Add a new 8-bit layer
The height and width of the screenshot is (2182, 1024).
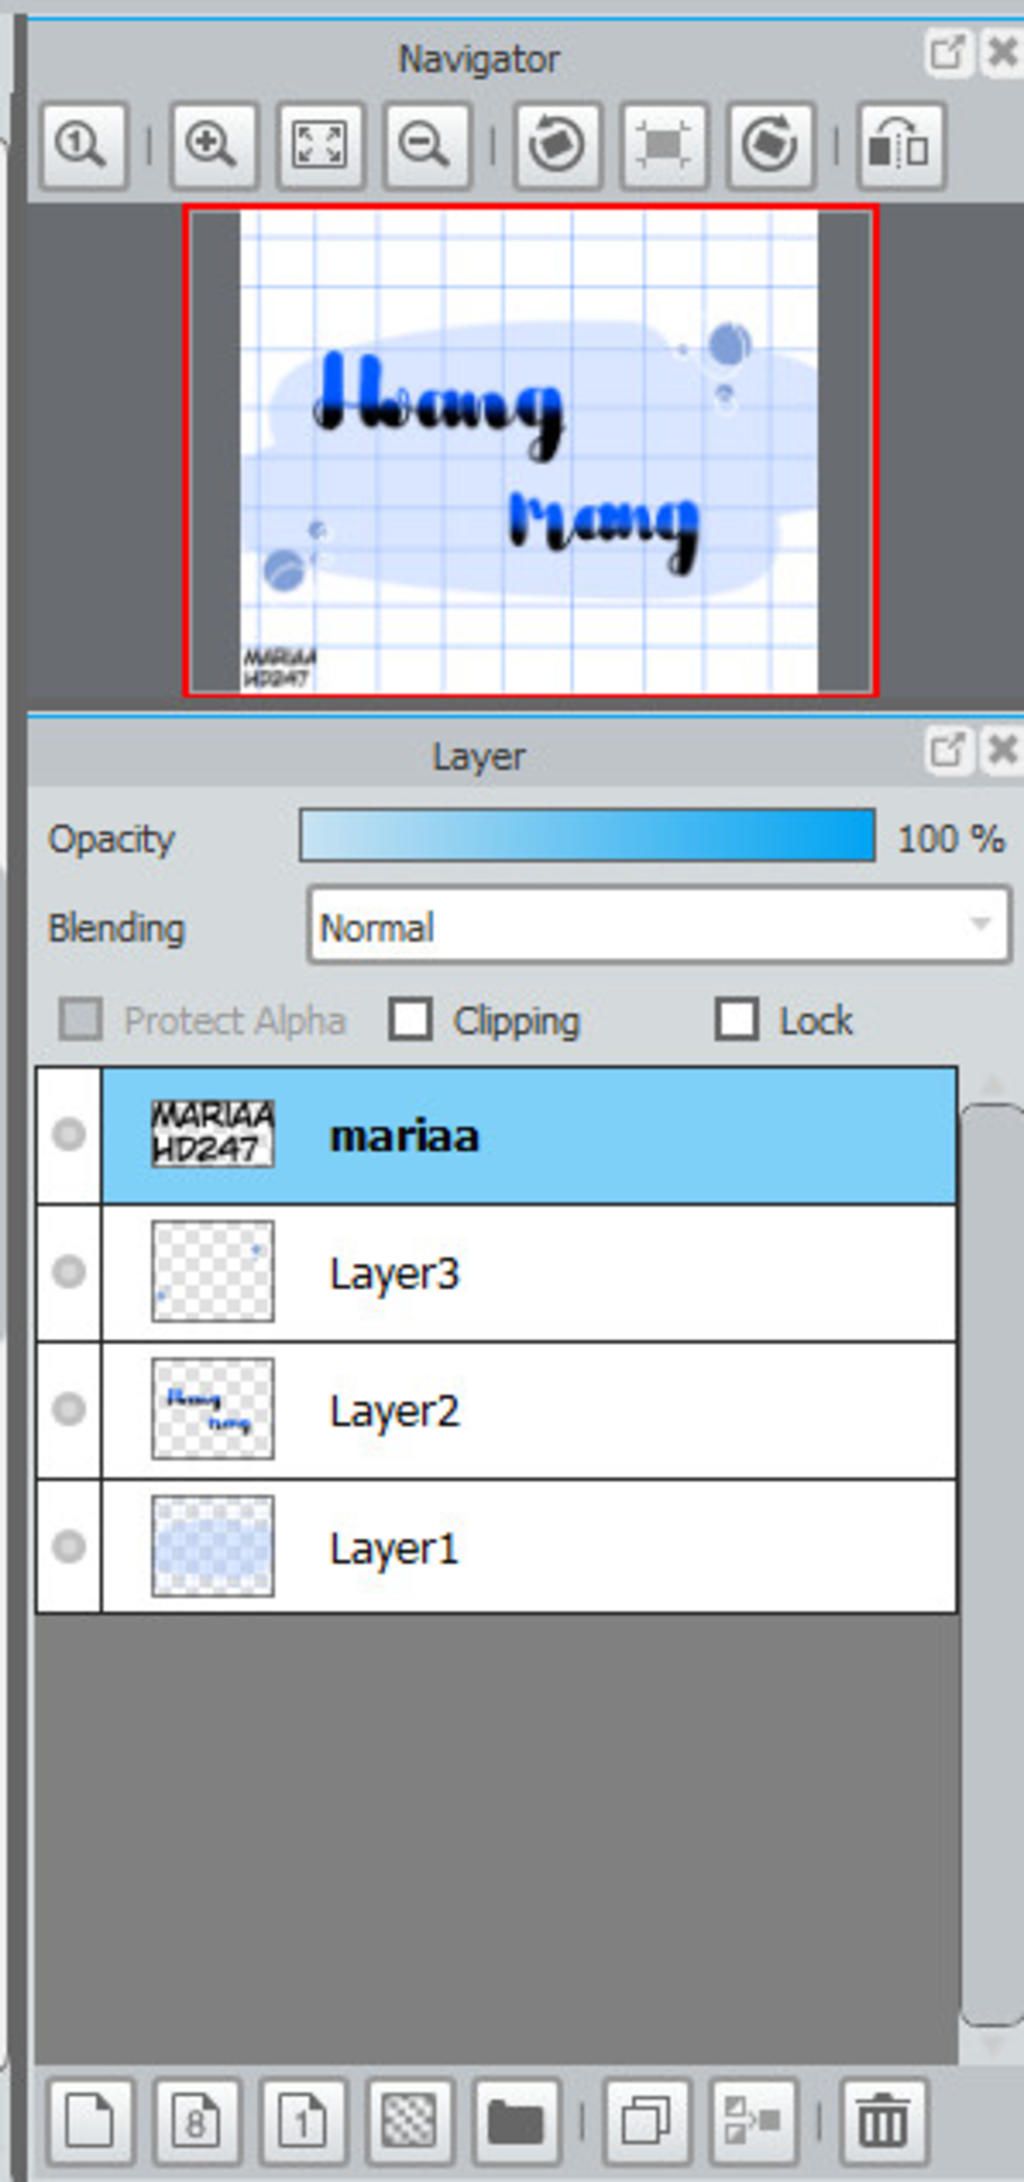click(196, 2119)
